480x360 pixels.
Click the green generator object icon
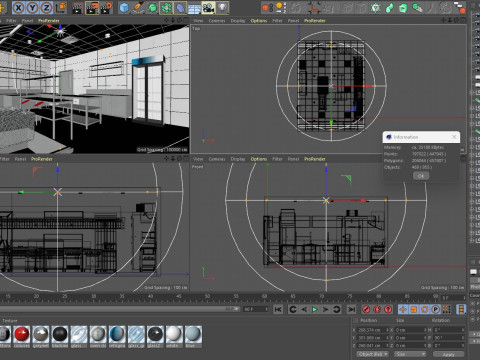[152, 8]
